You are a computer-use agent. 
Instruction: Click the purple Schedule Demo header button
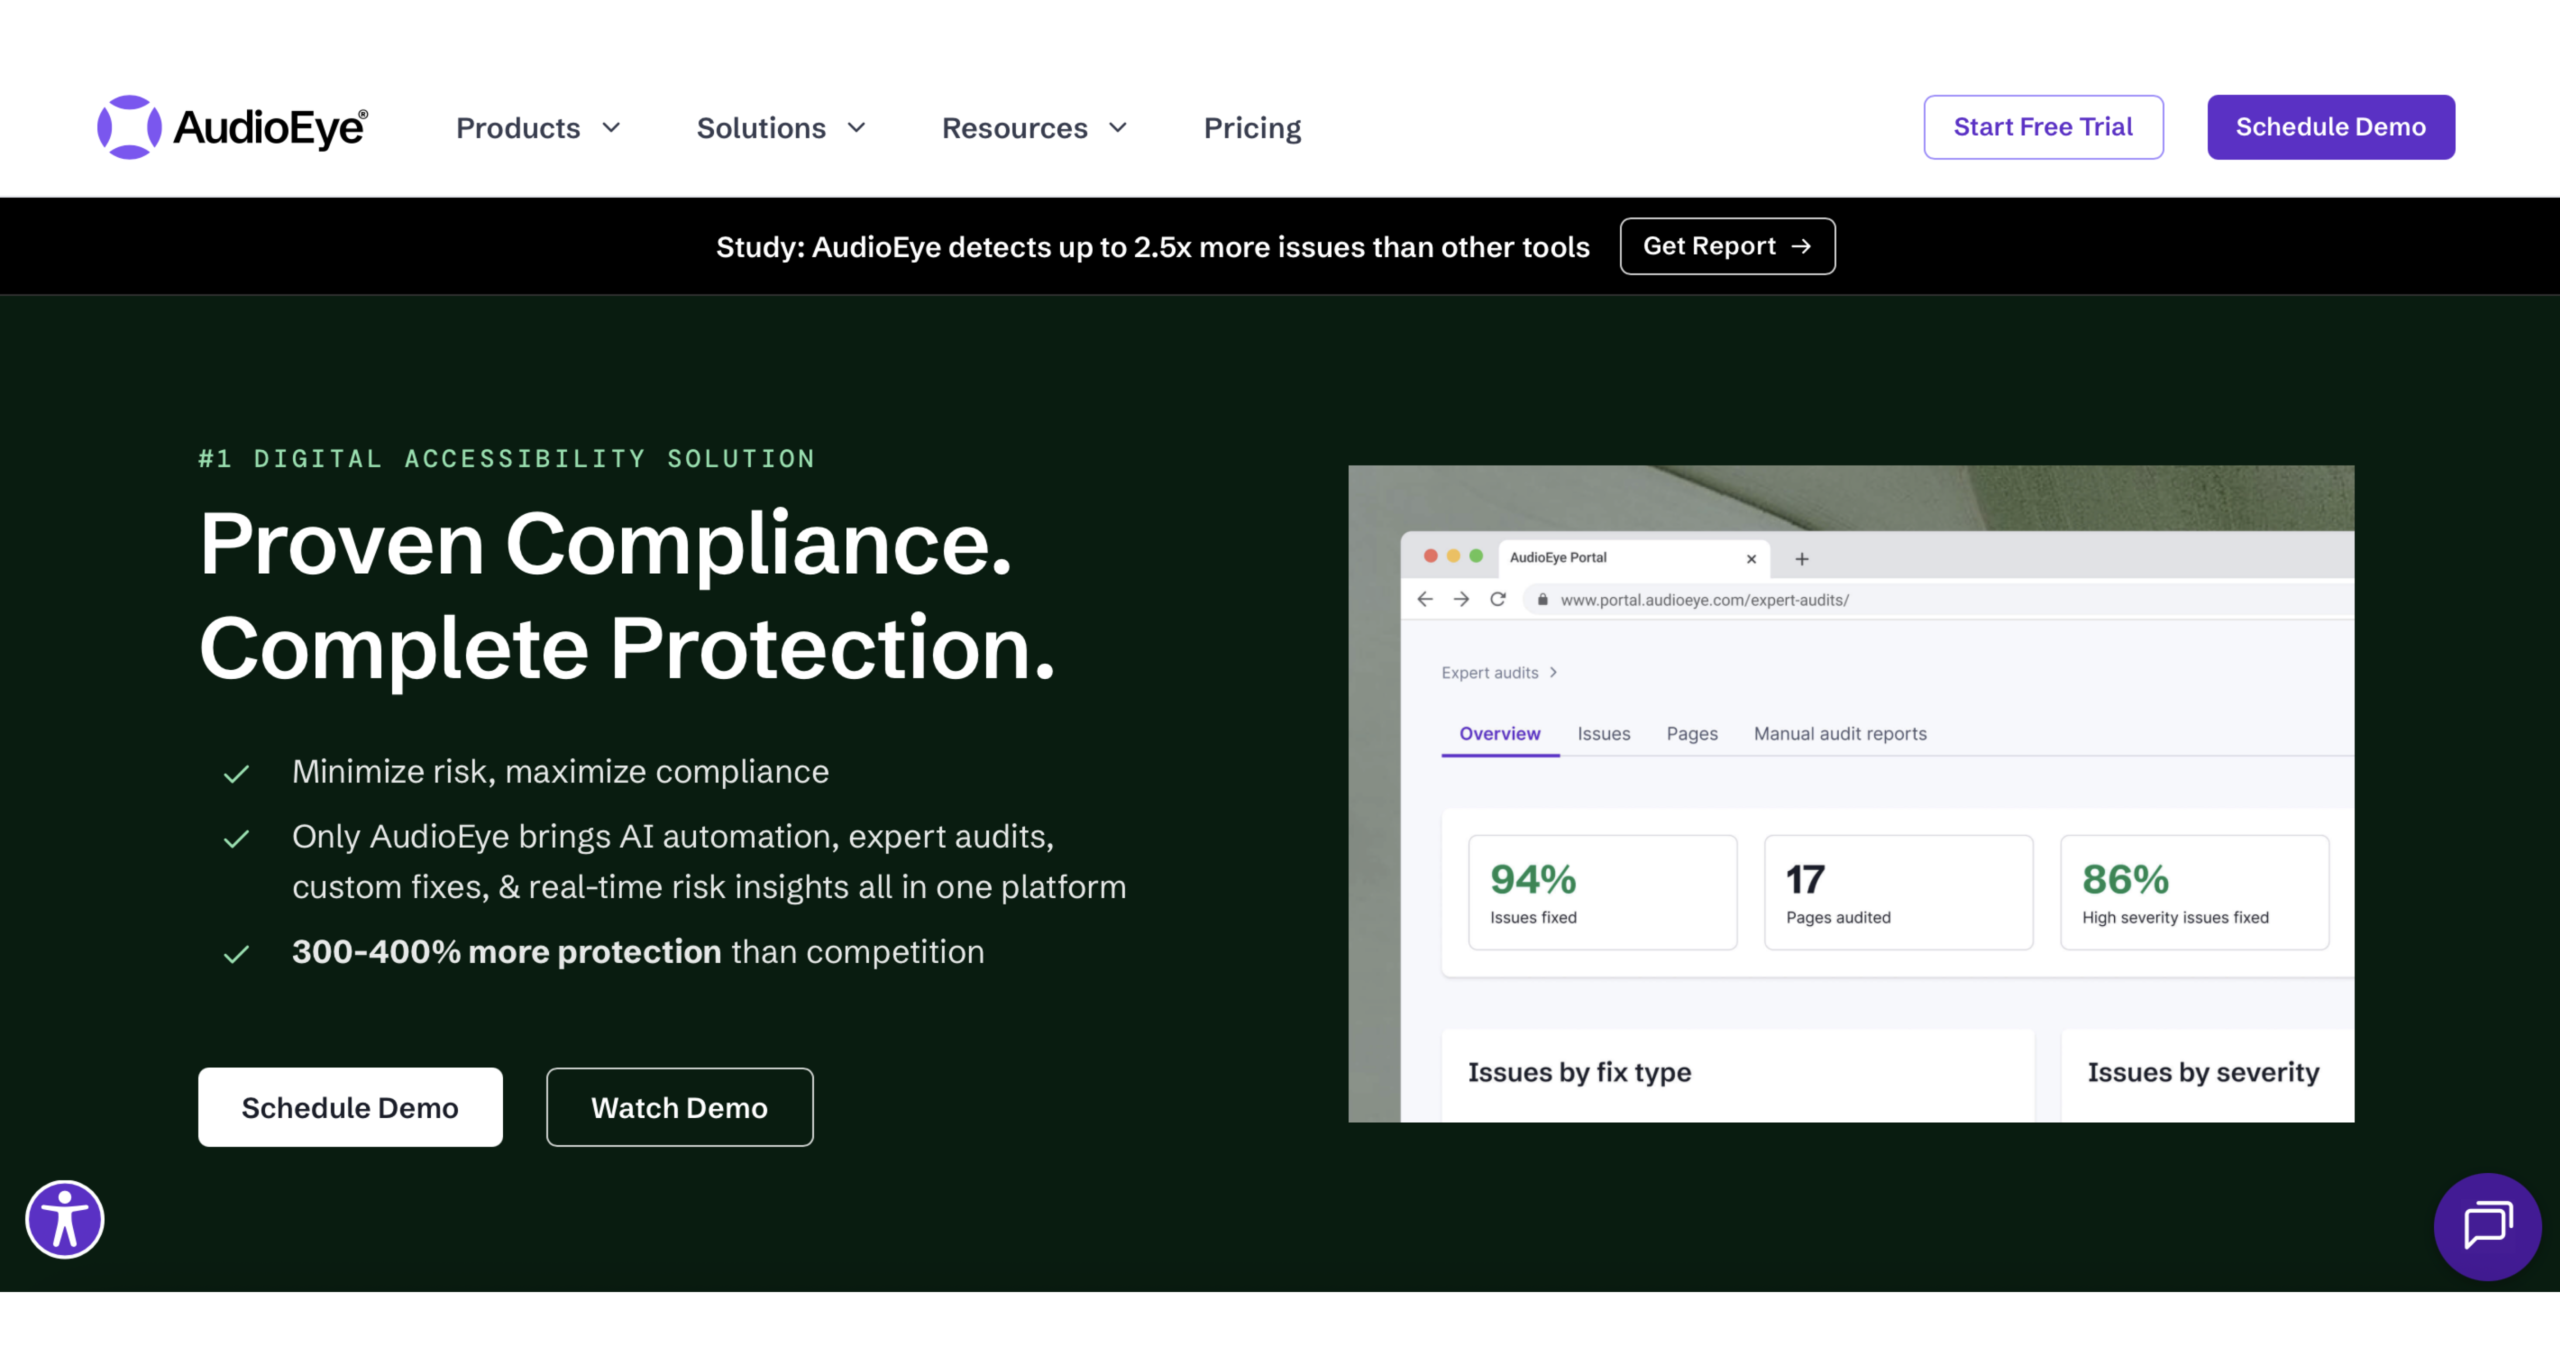[x=2330, y=127]
